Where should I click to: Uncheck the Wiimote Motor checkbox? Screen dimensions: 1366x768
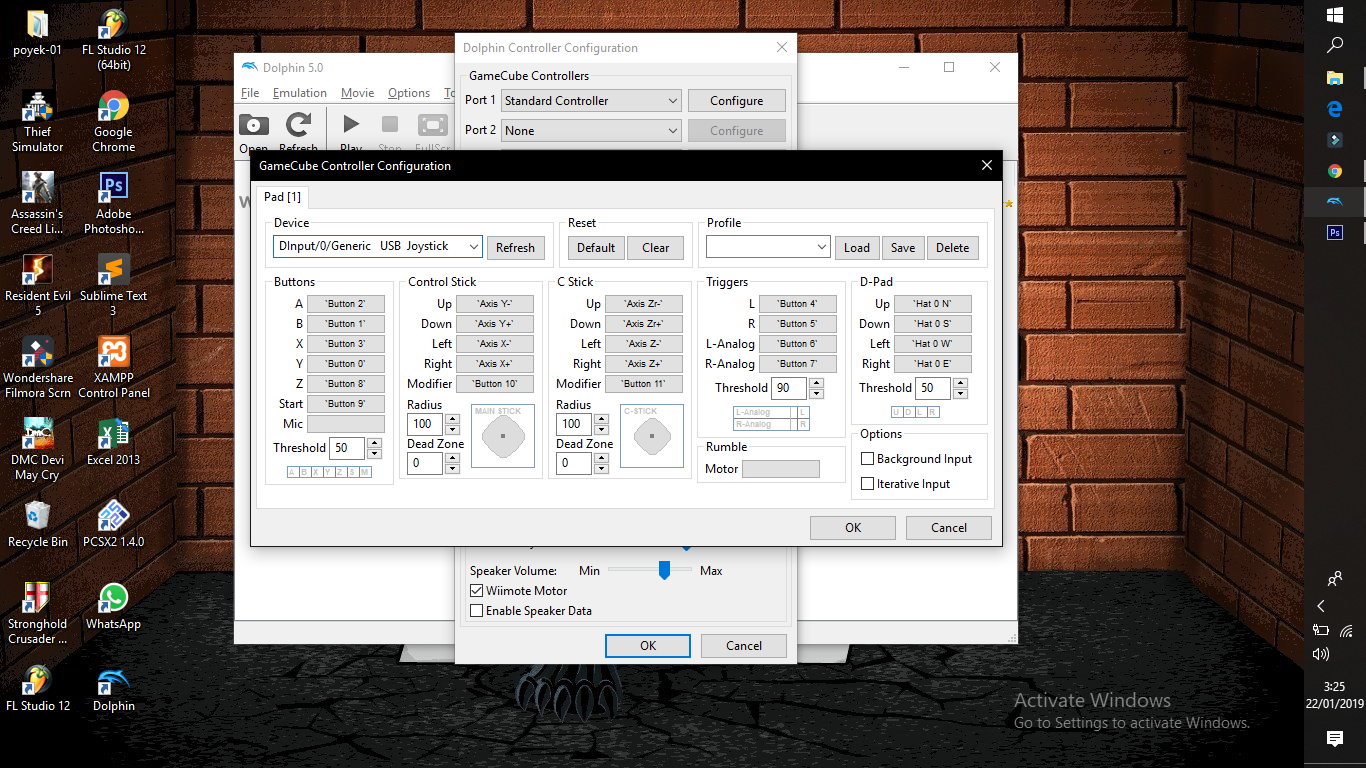pyautogui.click(x=477, y=591)
